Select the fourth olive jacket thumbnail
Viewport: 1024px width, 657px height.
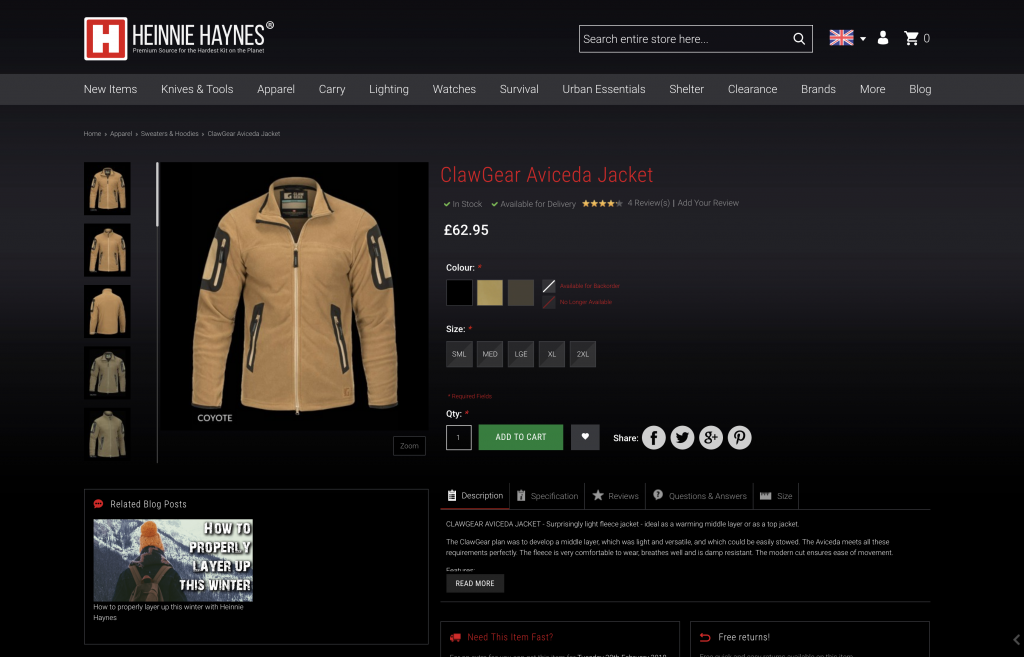(x=107, y=373)
